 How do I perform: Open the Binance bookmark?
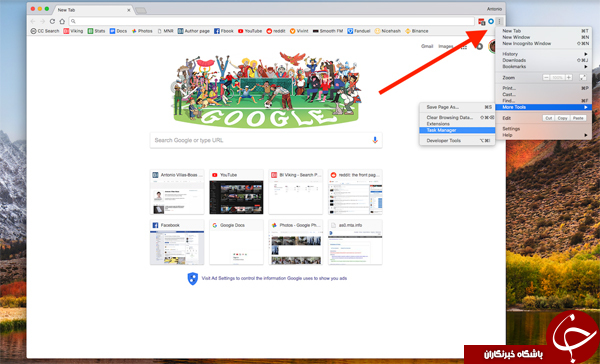click(x=417, y=31)
